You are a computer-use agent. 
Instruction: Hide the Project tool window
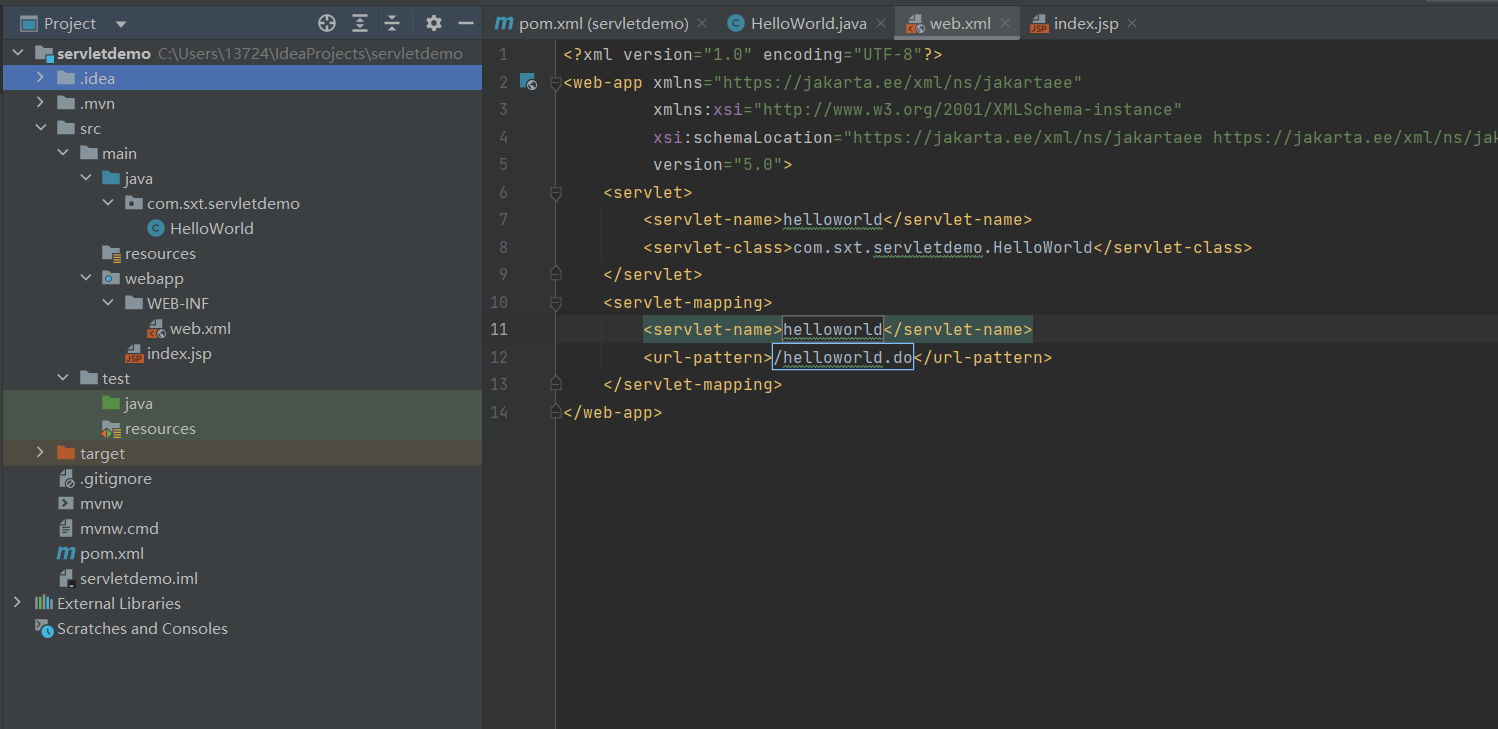[x=465, y=23]
